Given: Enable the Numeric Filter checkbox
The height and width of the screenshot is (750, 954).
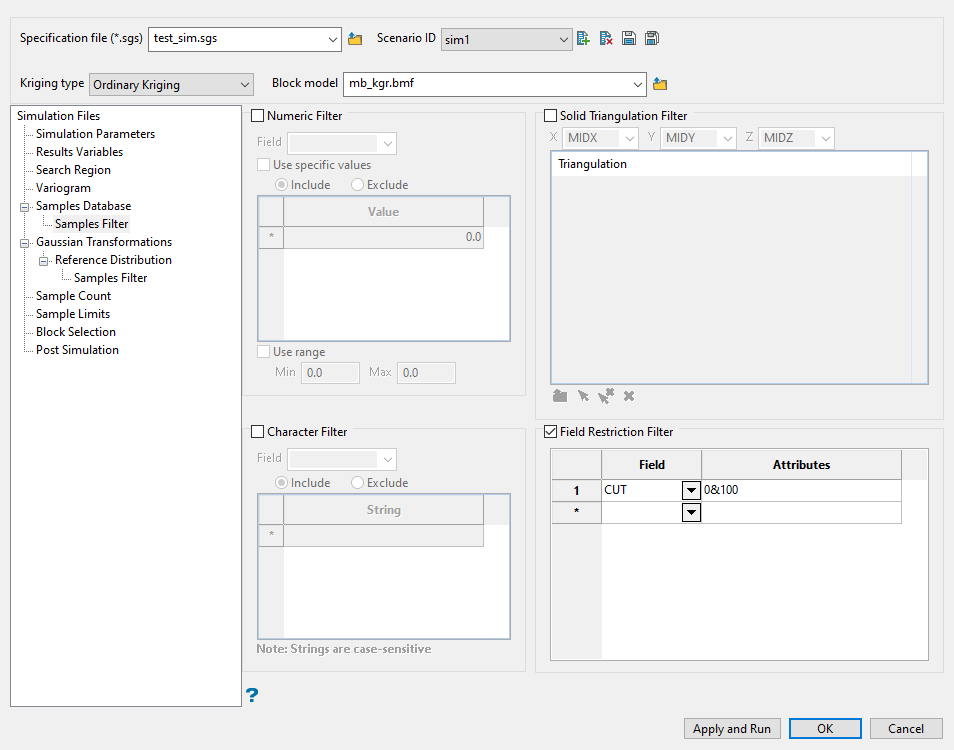Looking at the screenshot, I should pyautogui.click(x=259, y=116).
